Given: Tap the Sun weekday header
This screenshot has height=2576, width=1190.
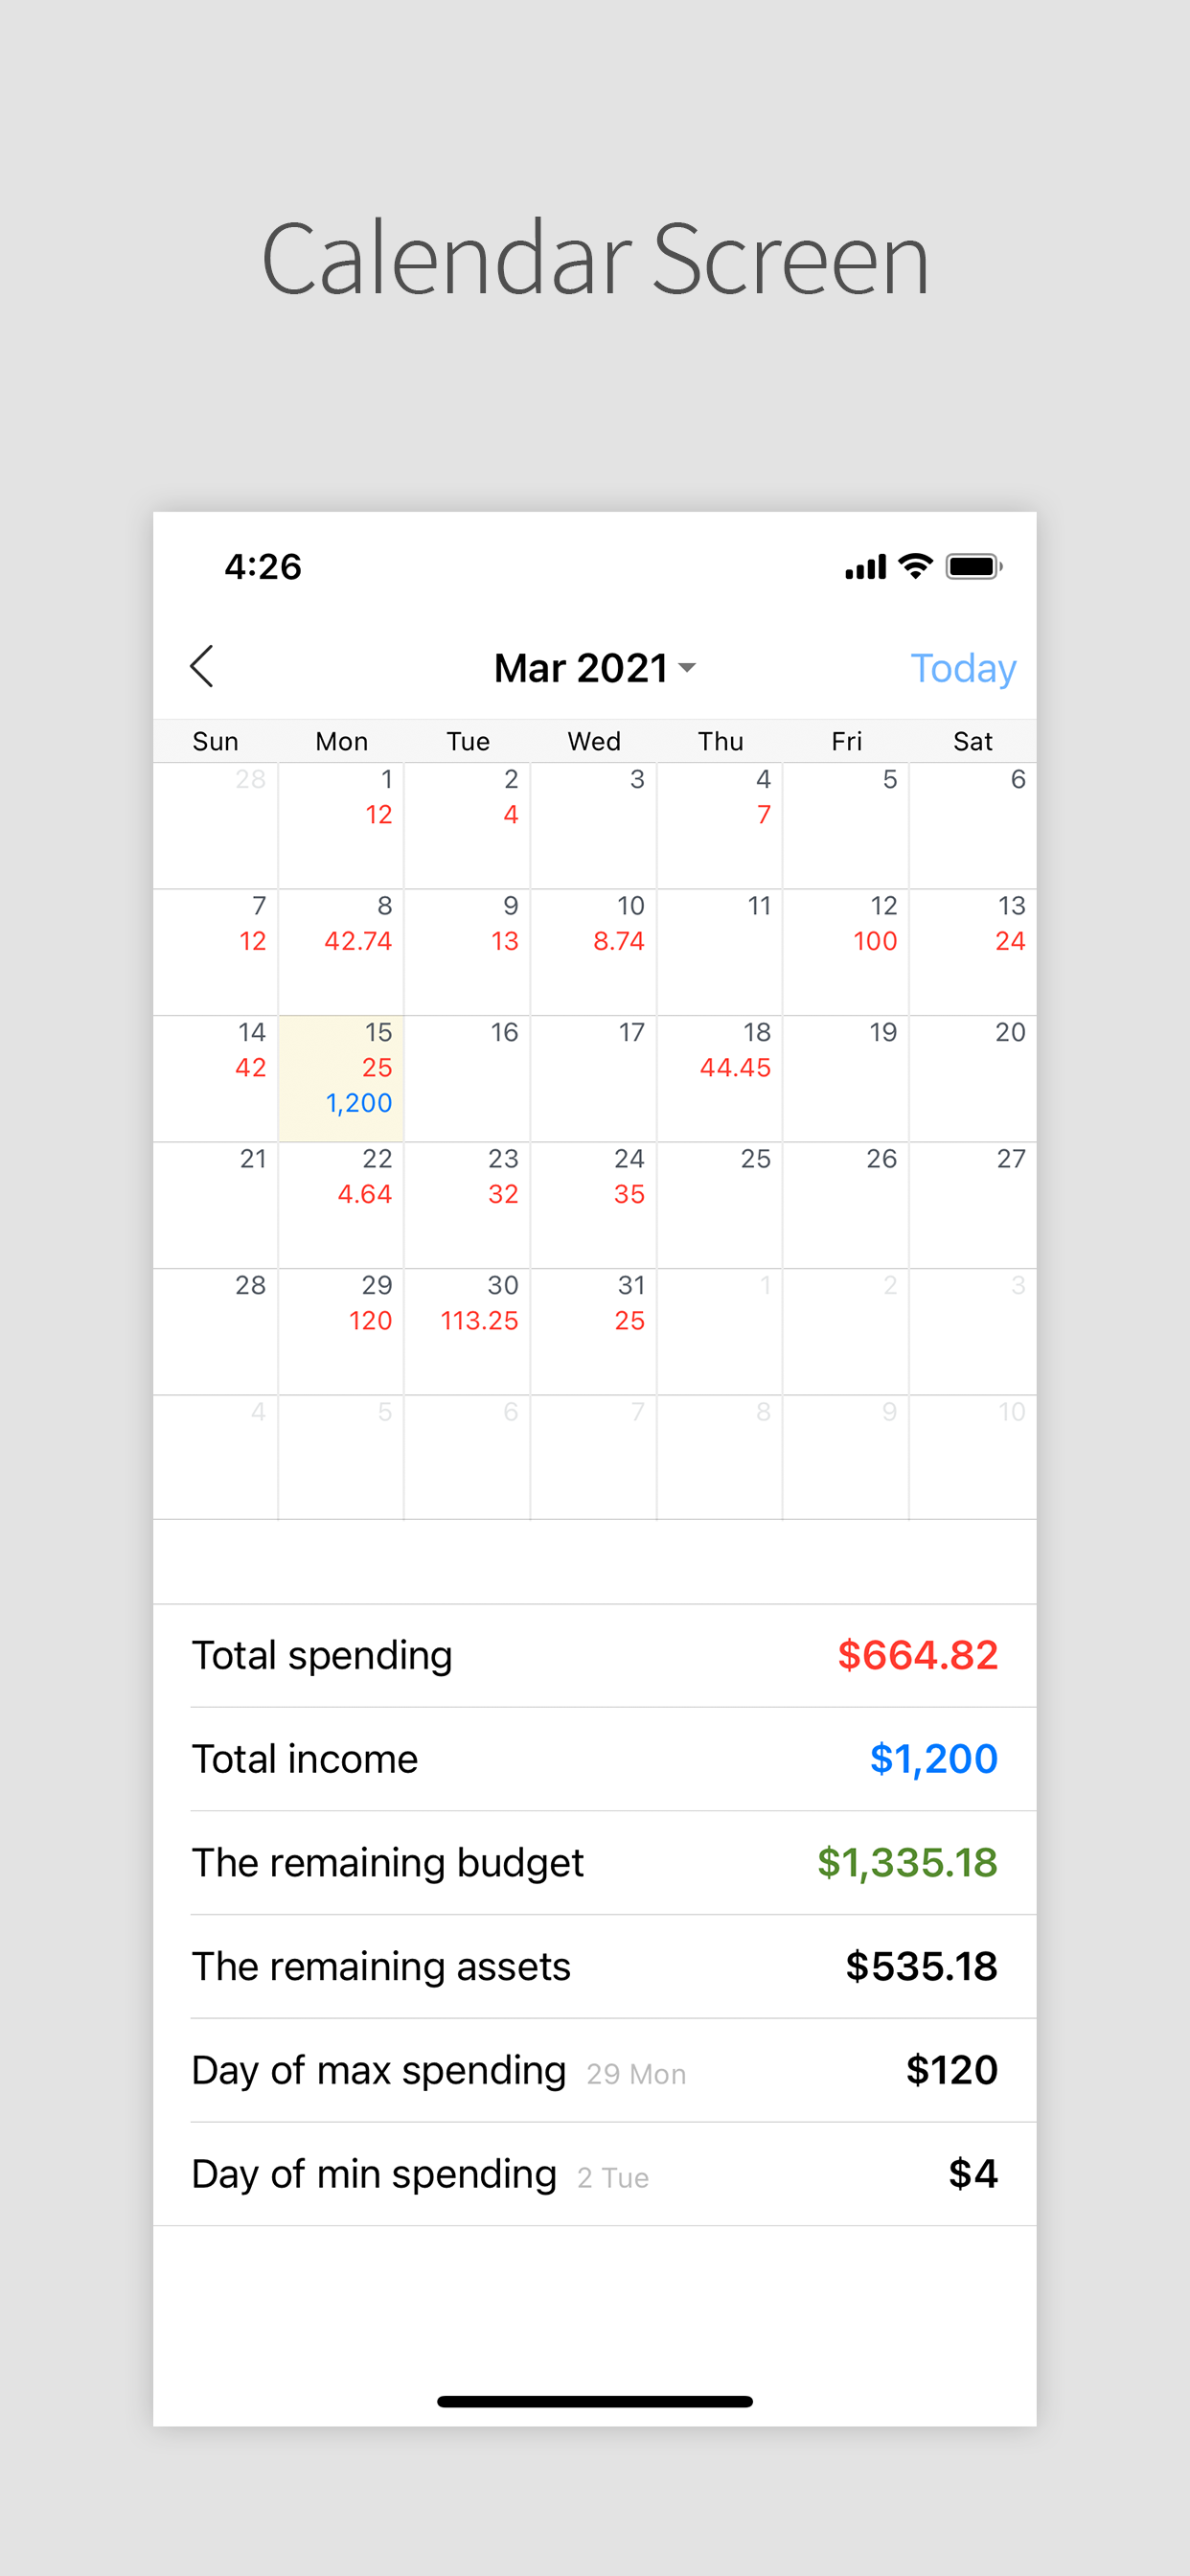Looking at the screenshot, I should [x=215, y=741].
